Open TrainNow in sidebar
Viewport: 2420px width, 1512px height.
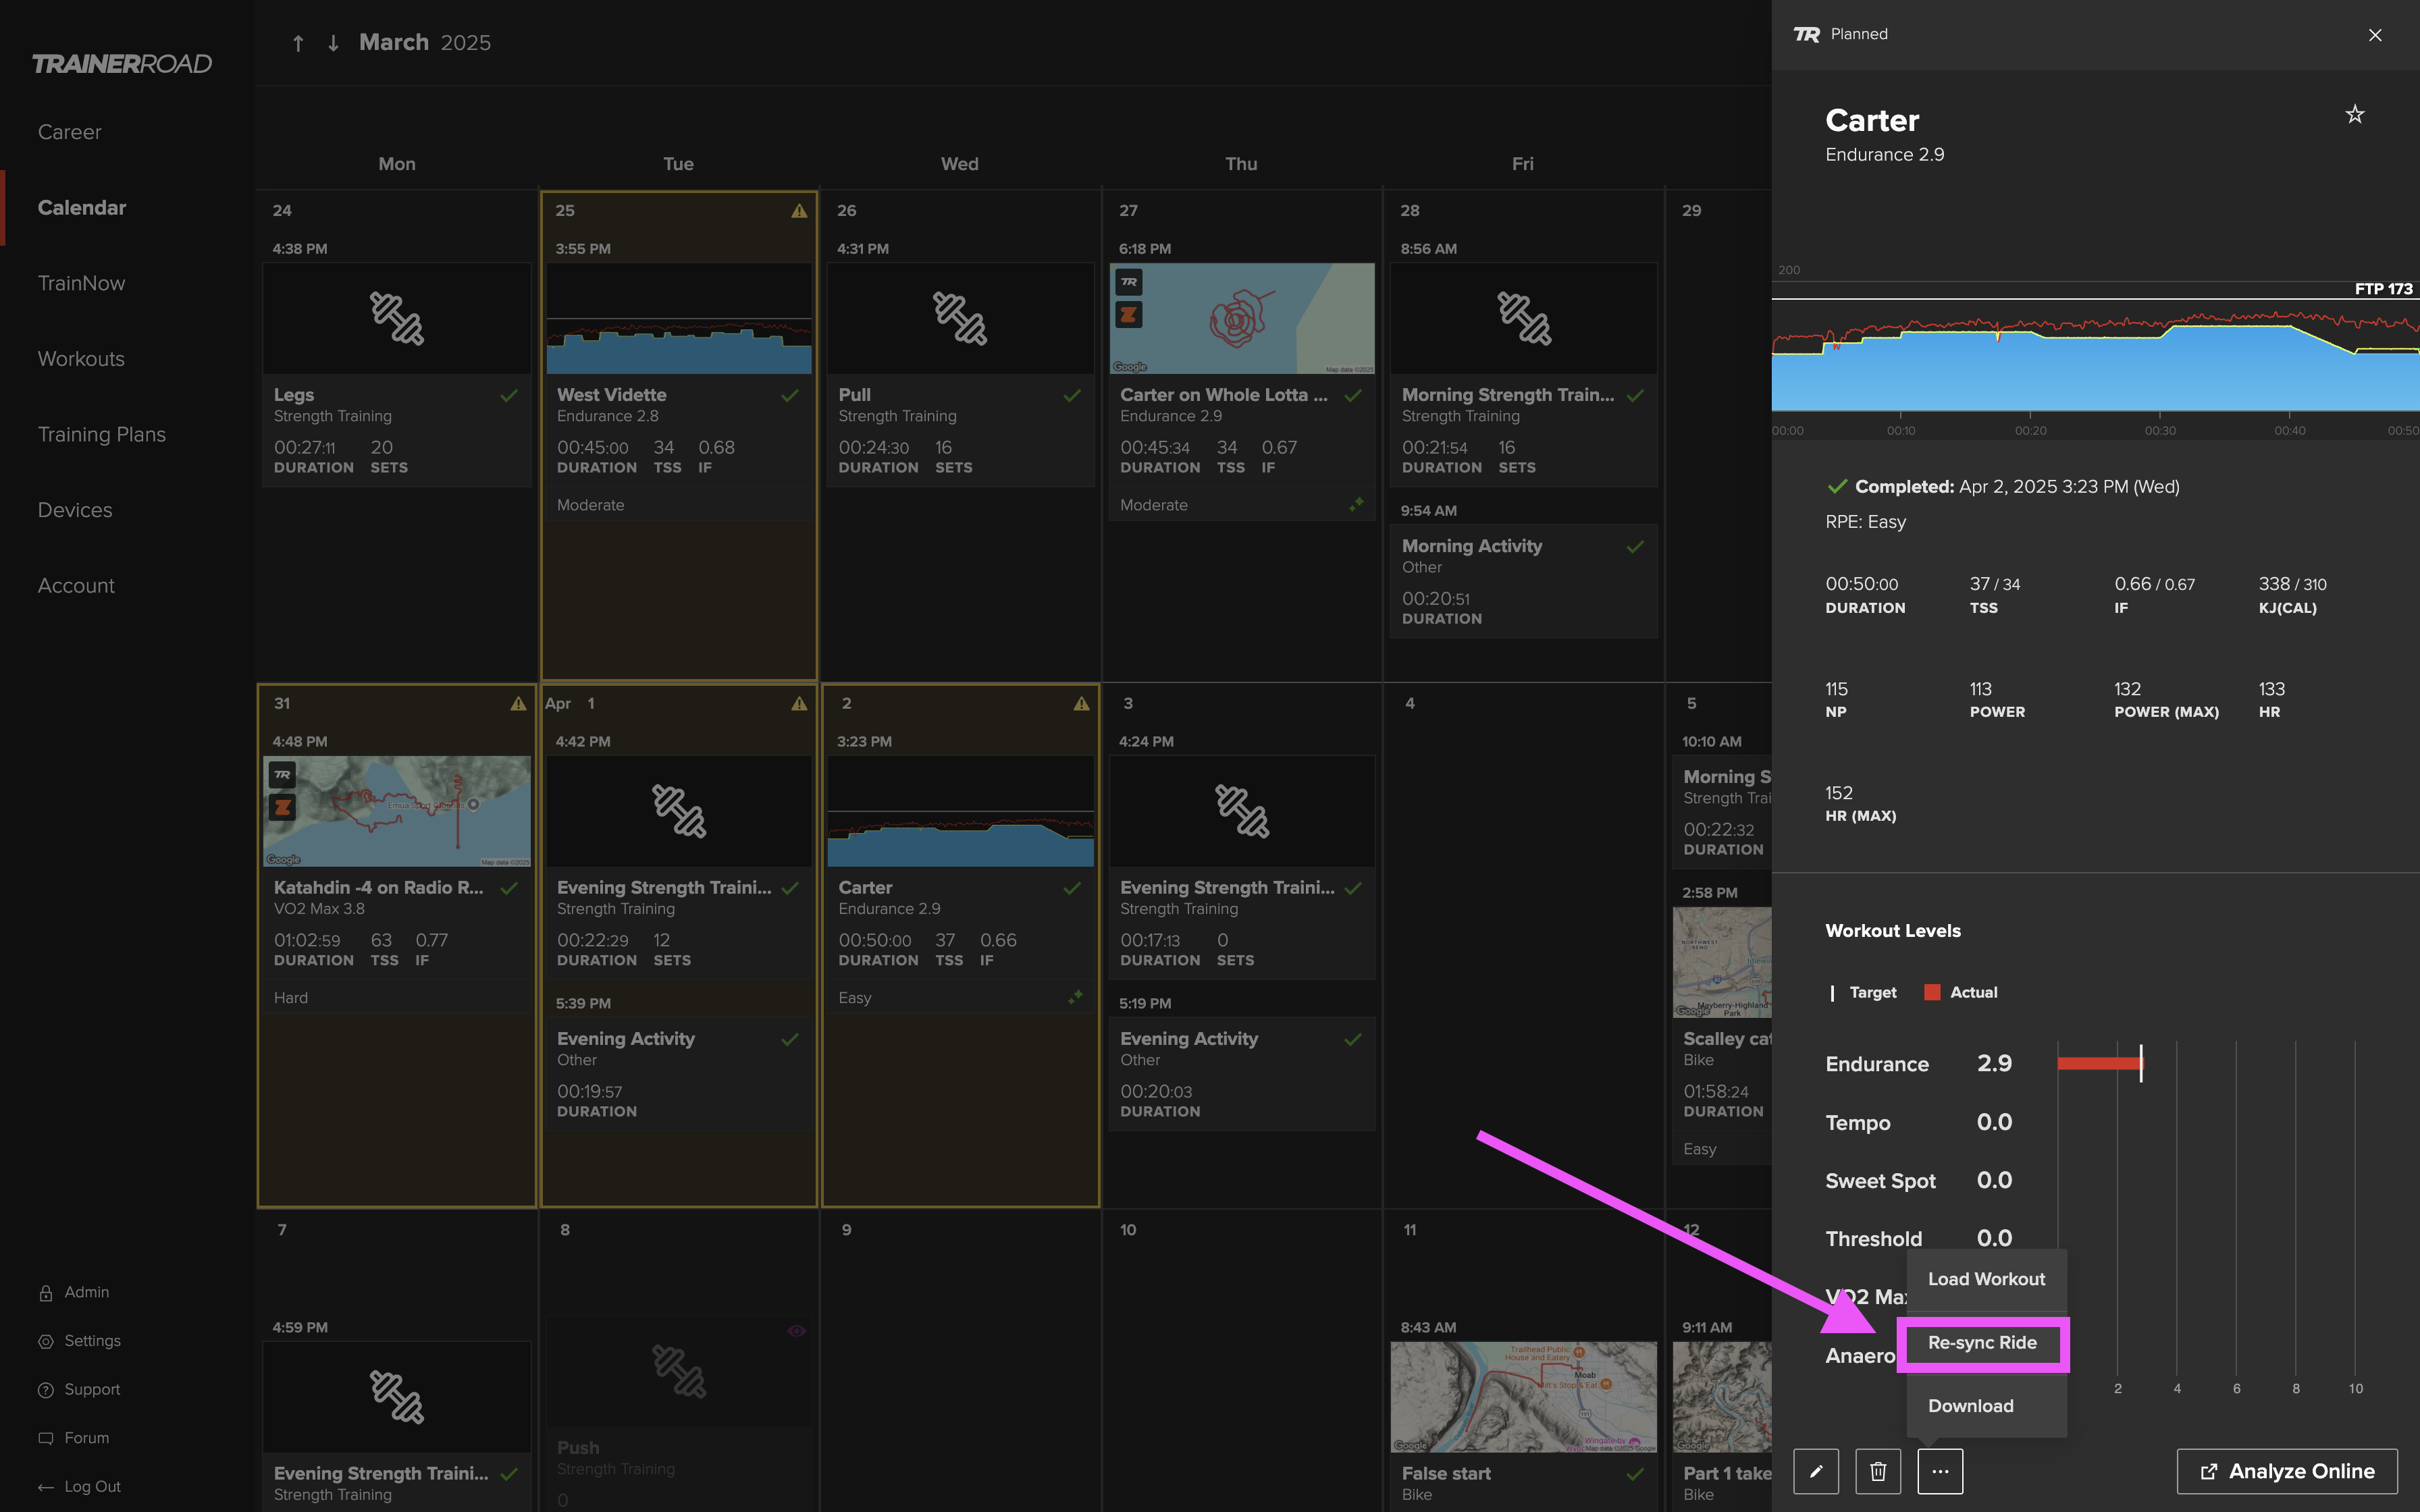pos(81,283)
